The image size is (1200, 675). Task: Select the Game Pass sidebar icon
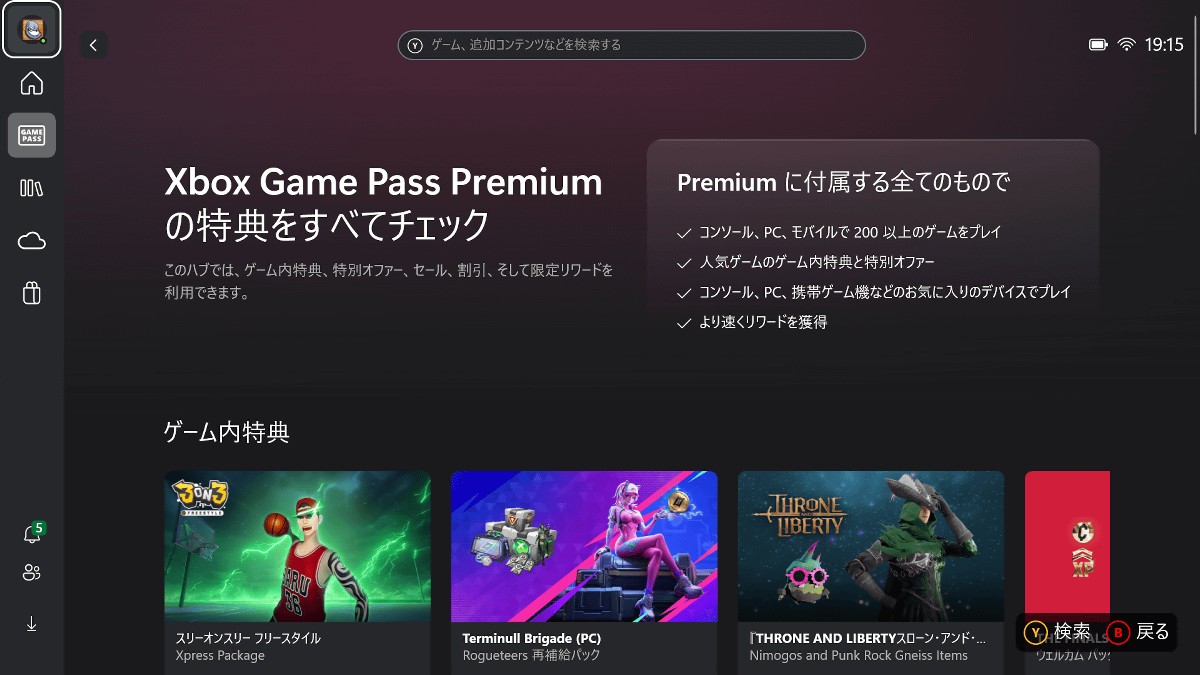tap(32, 135)
